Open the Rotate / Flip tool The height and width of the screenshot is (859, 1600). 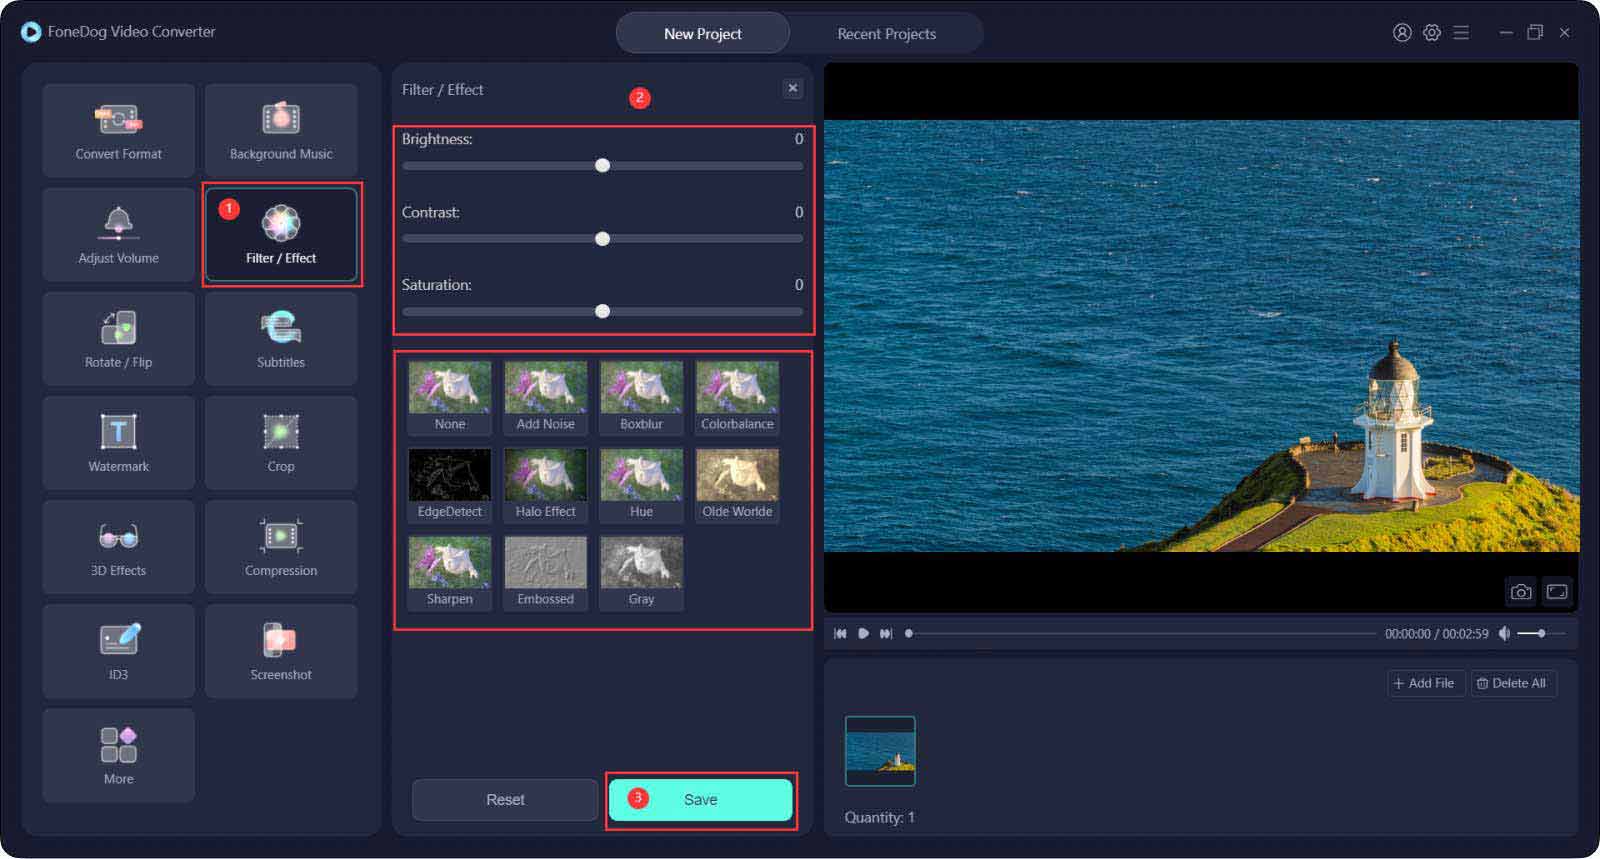click(x=118, y=339)
